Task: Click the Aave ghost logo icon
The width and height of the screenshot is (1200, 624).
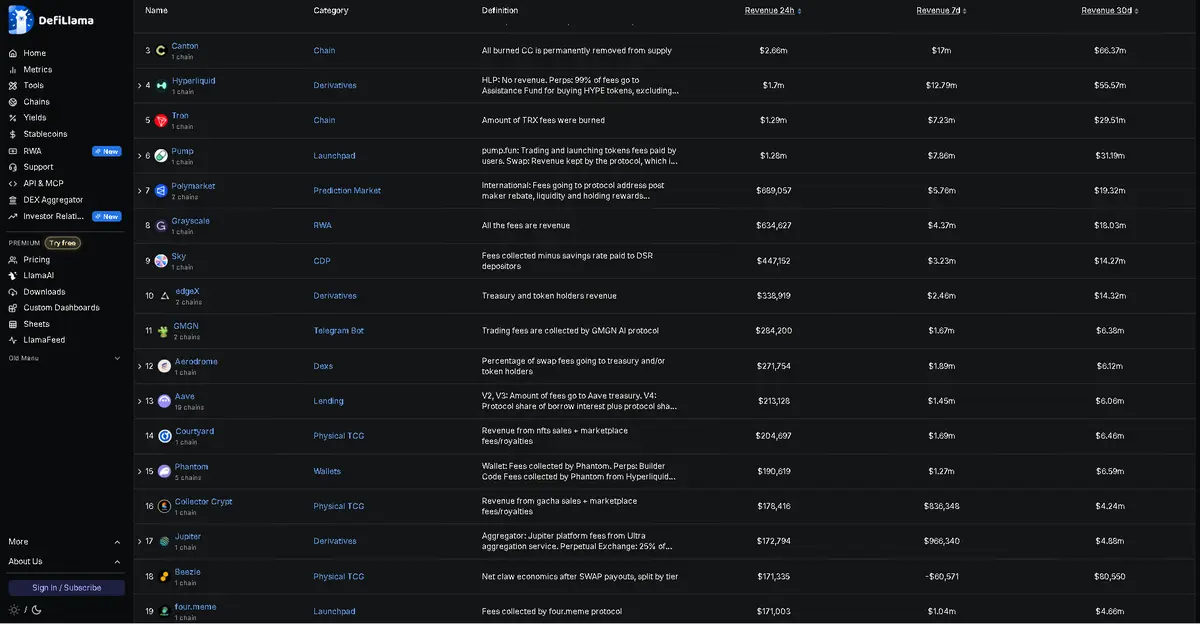Action: click(164, 401)
